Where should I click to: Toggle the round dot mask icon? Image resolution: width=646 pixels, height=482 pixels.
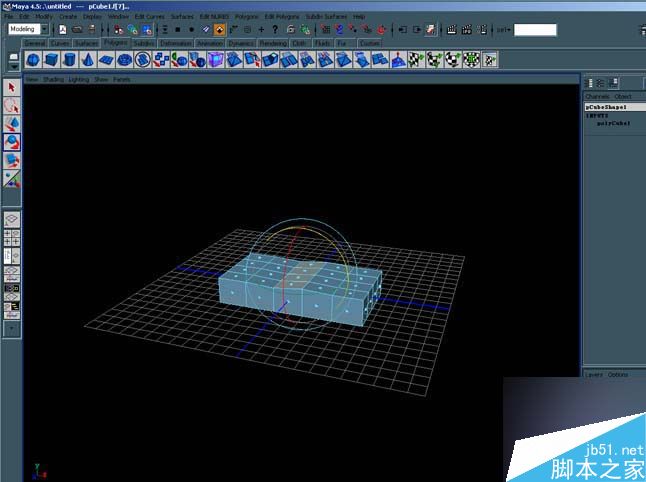(x=192, y=29)
